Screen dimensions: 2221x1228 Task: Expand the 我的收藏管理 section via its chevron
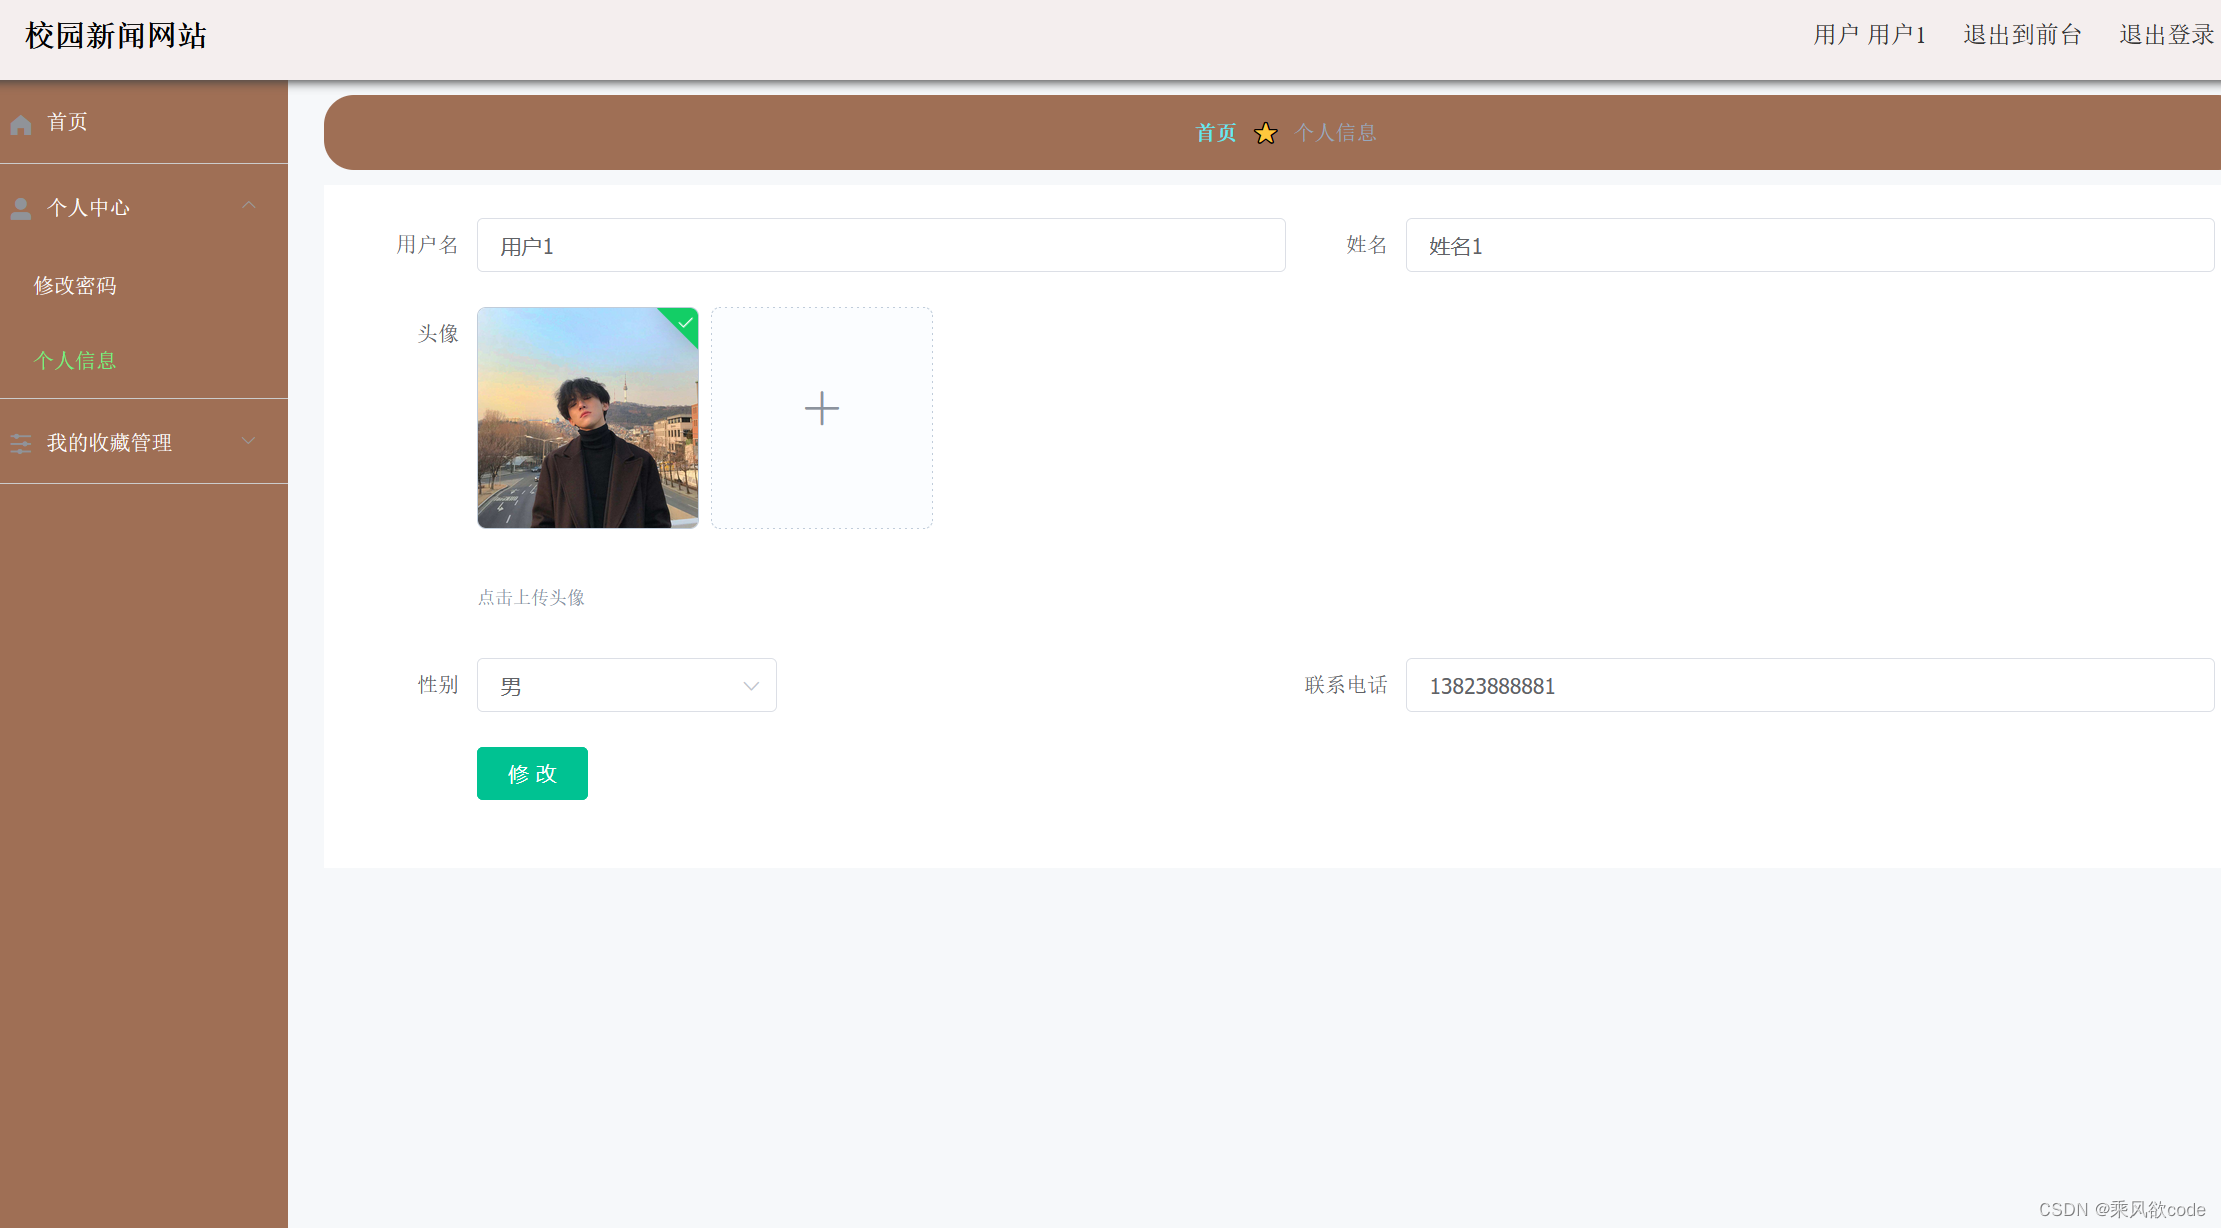[249, 440]
